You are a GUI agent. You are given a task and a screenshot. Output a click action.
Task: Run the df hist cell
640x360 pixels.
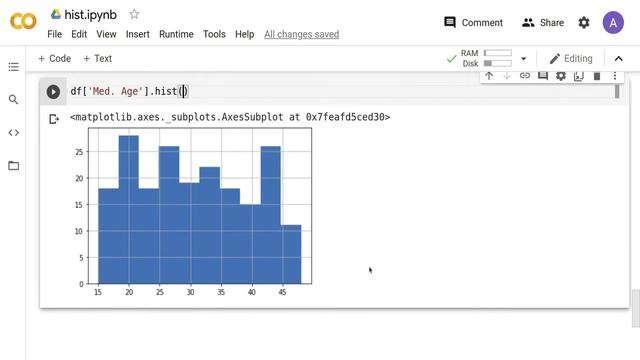coord(53,91)
